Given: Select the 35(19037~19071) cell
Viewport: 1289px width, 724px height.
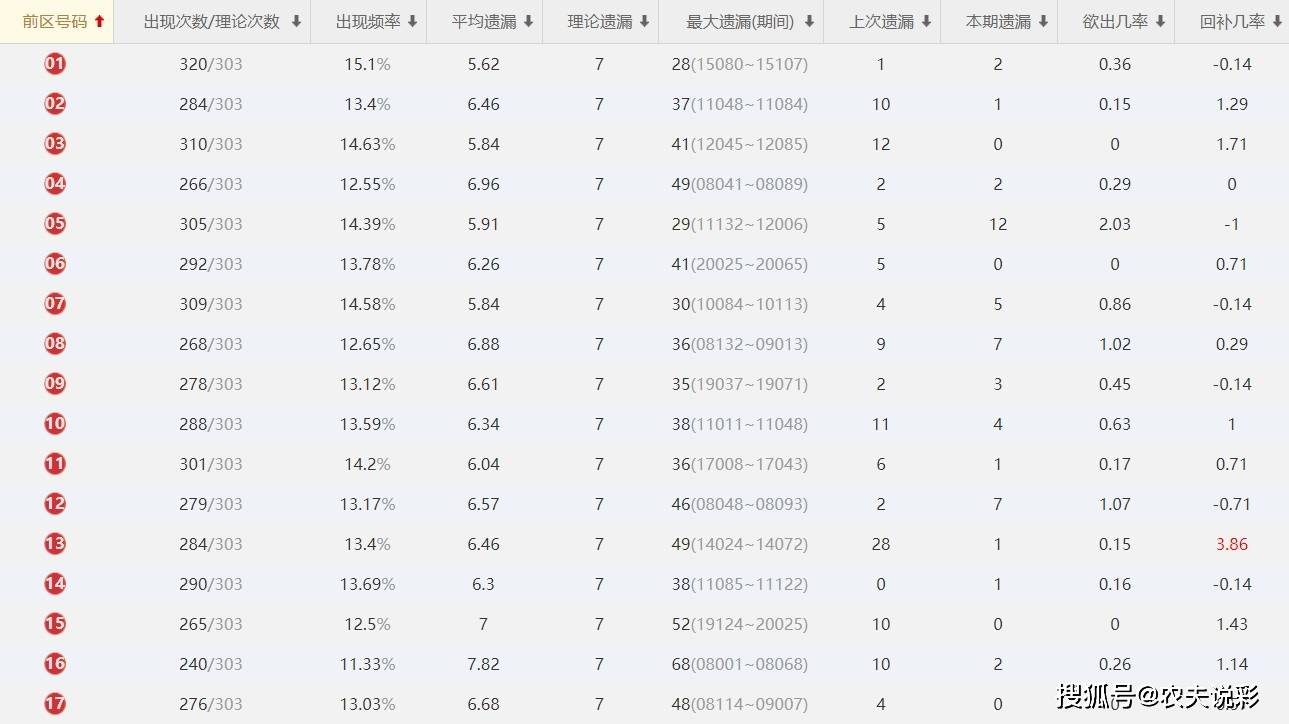Looking at the screenshot, I should pos(740,384).
